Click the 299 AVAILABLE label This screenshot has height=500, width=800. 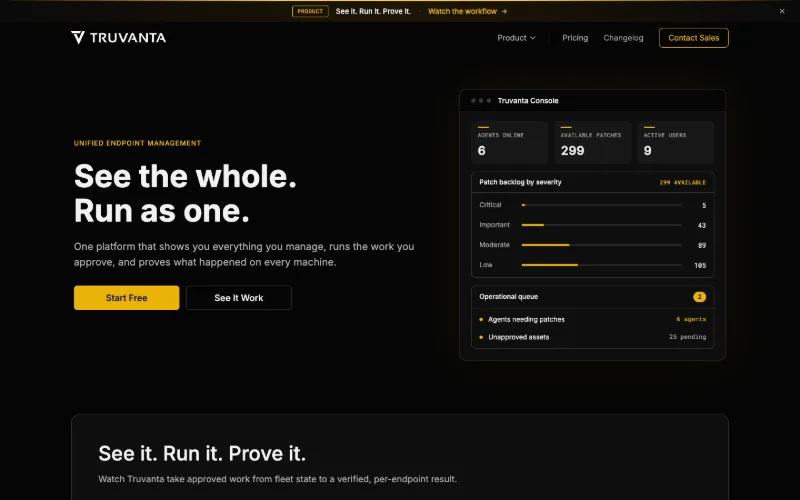(683, 182)
